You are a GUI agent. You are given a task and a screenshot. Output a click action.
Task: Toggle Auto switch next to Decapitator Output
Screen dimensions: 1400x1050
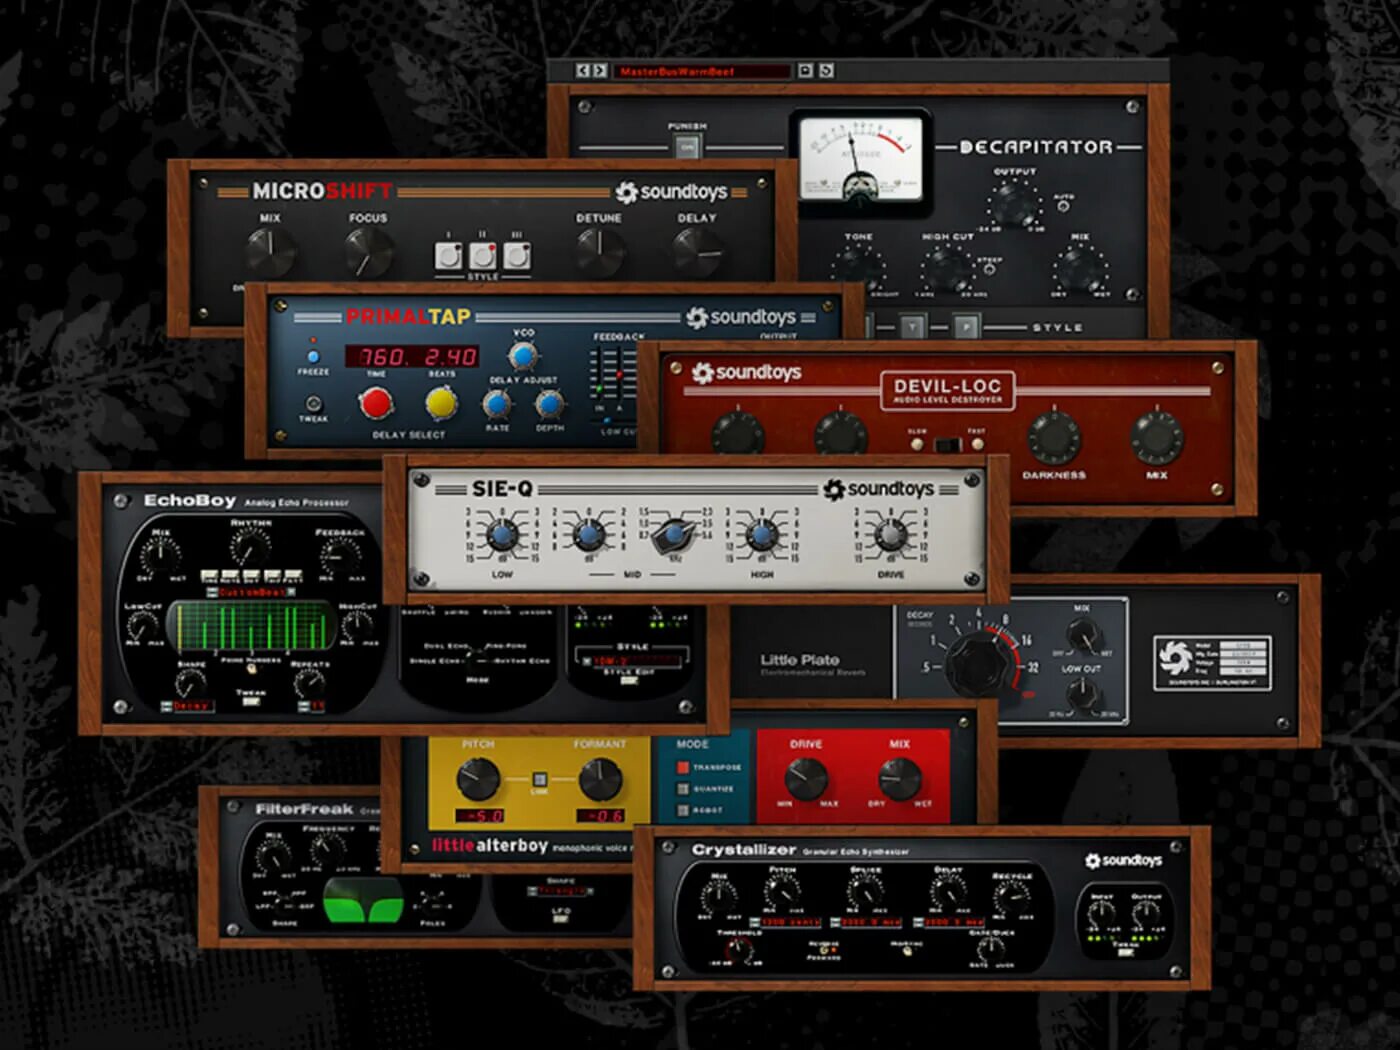(1063, 207)
